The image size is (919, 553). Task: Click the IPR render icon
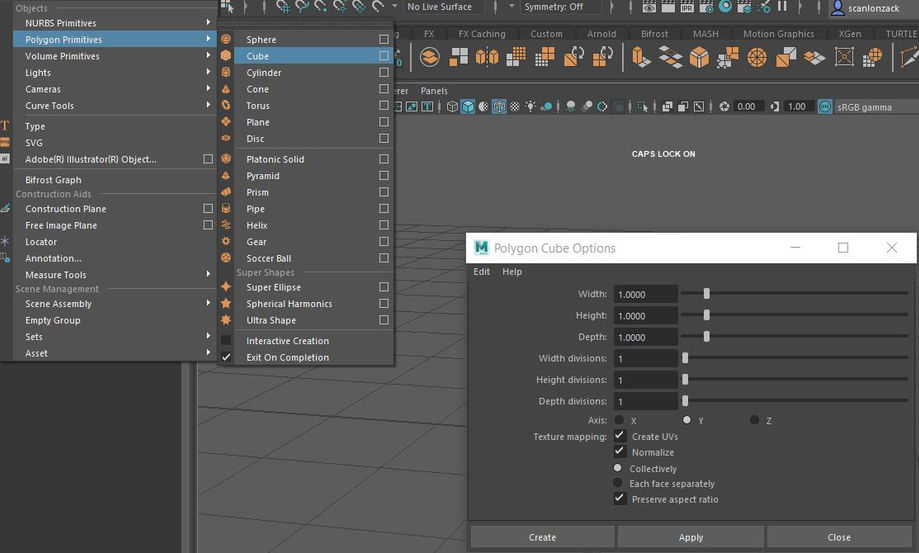tap(687, 7)
